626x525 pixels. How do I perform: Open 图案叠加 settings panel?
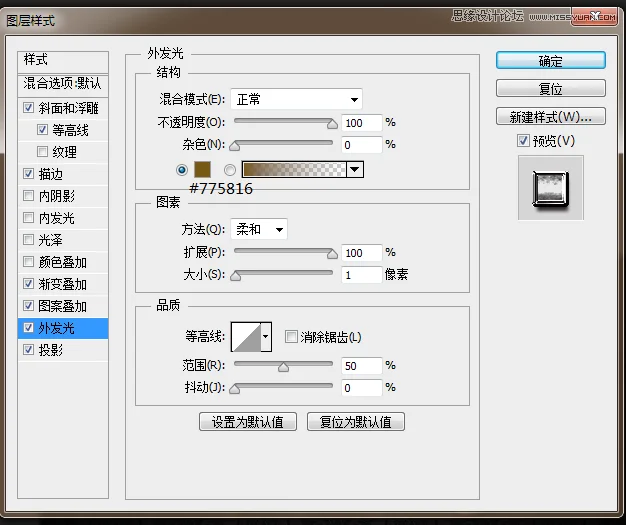(63, 306)
